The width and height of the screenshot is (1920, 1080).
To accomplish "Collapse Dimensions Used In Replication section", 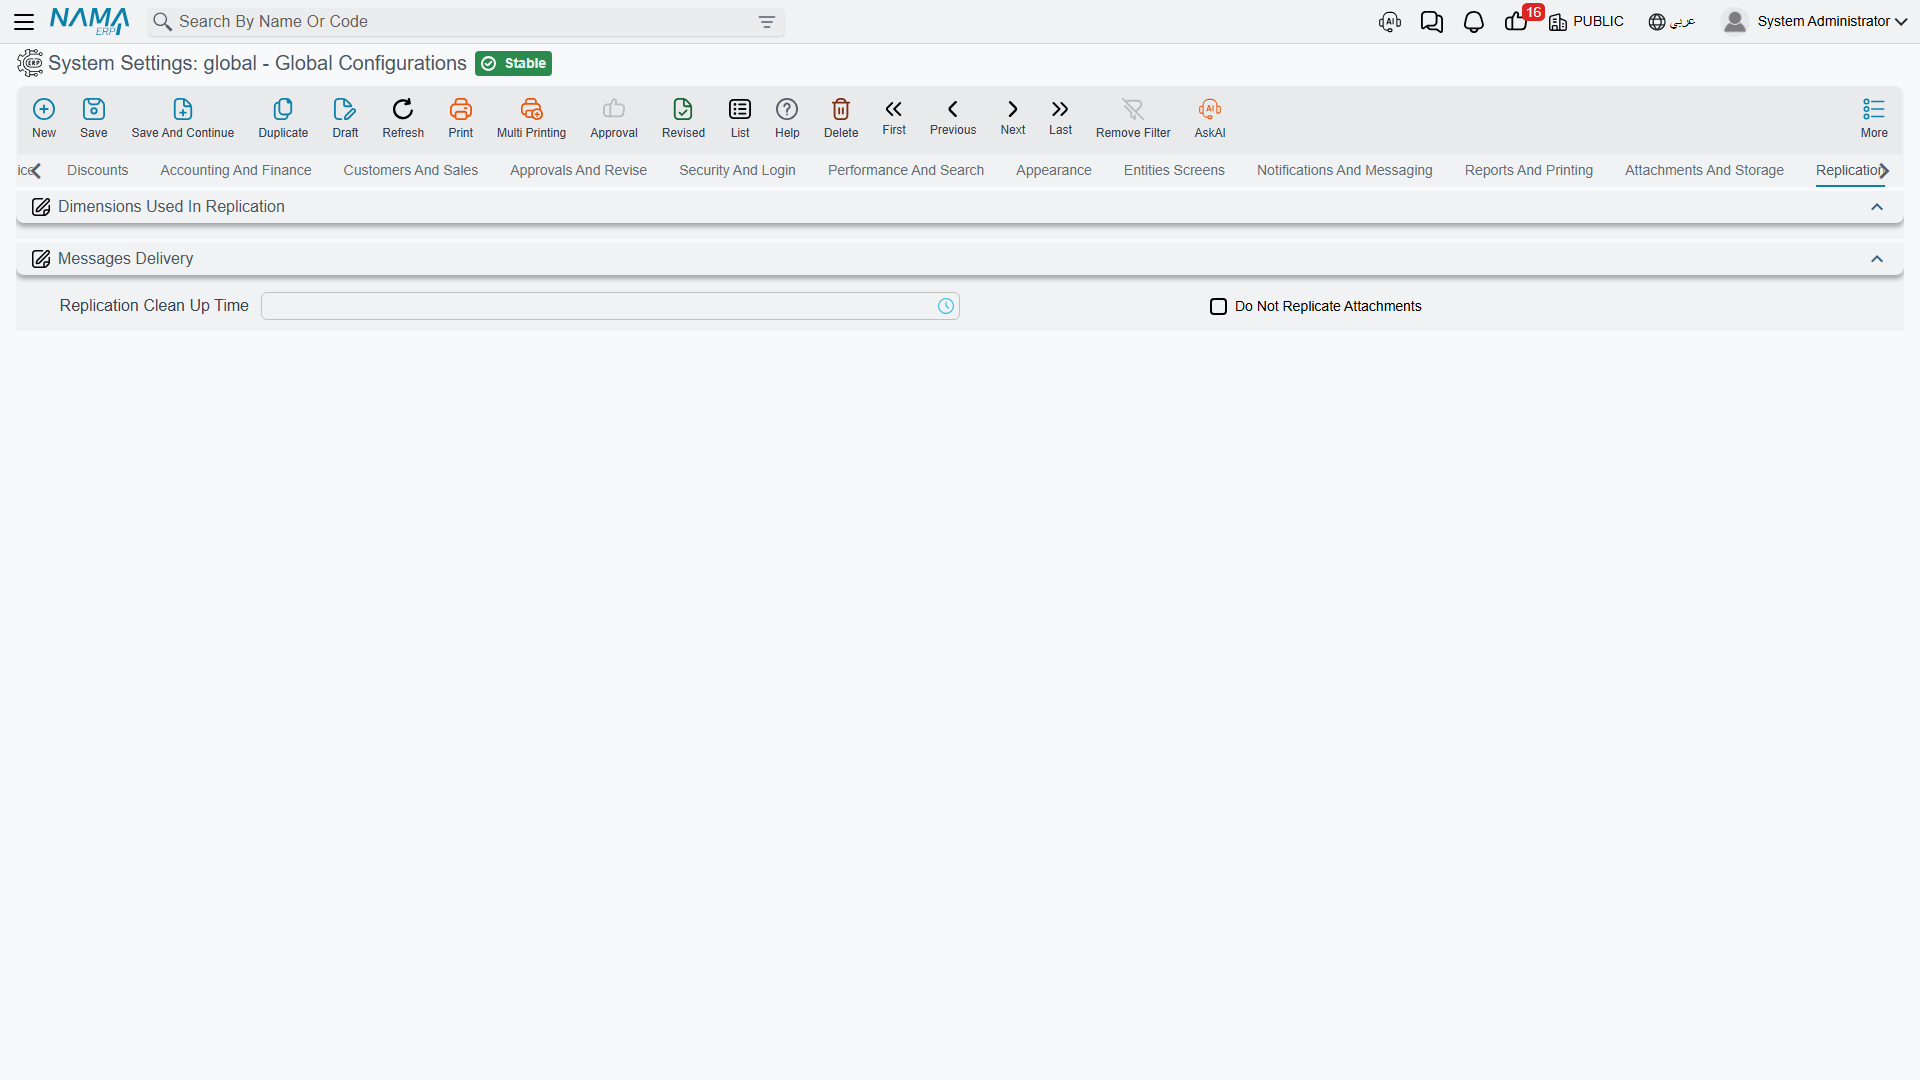I will (x=1877, y=207).
